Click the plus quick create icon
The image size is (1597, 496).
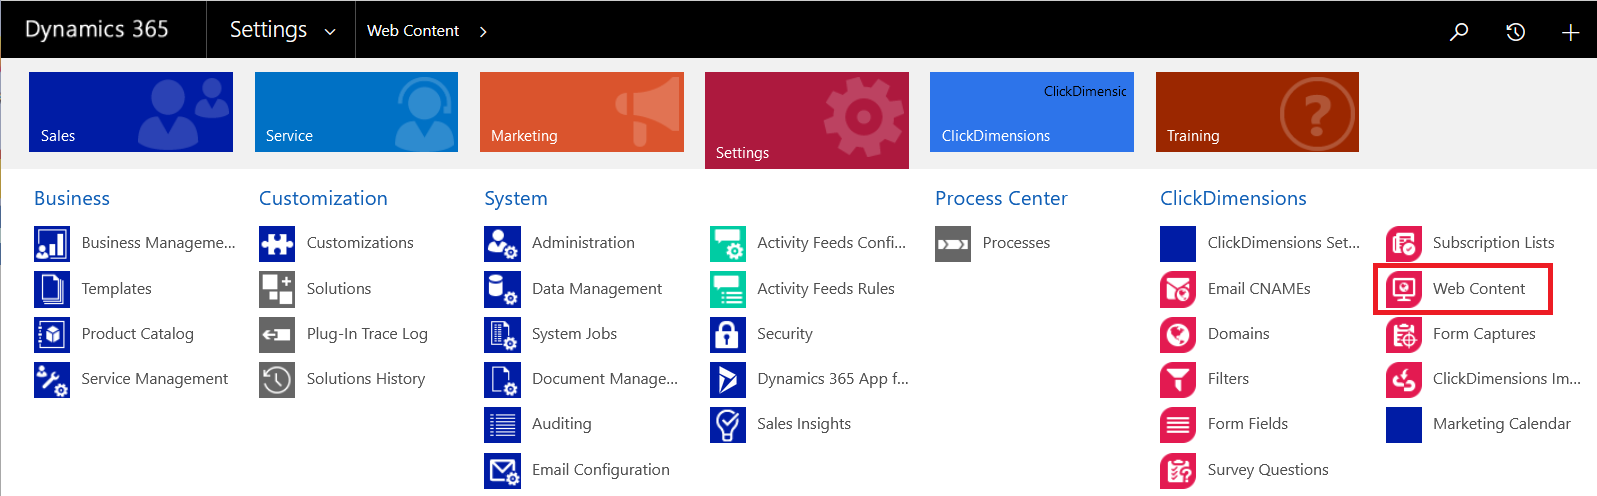click(1570, 32)
